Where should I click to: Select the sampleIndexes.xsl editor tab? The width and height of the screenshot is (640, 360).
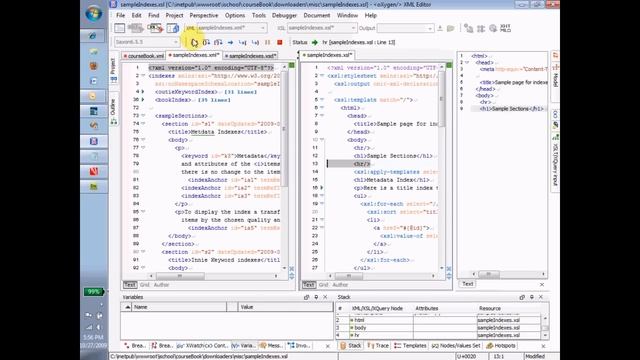click(x=327, y=55)
